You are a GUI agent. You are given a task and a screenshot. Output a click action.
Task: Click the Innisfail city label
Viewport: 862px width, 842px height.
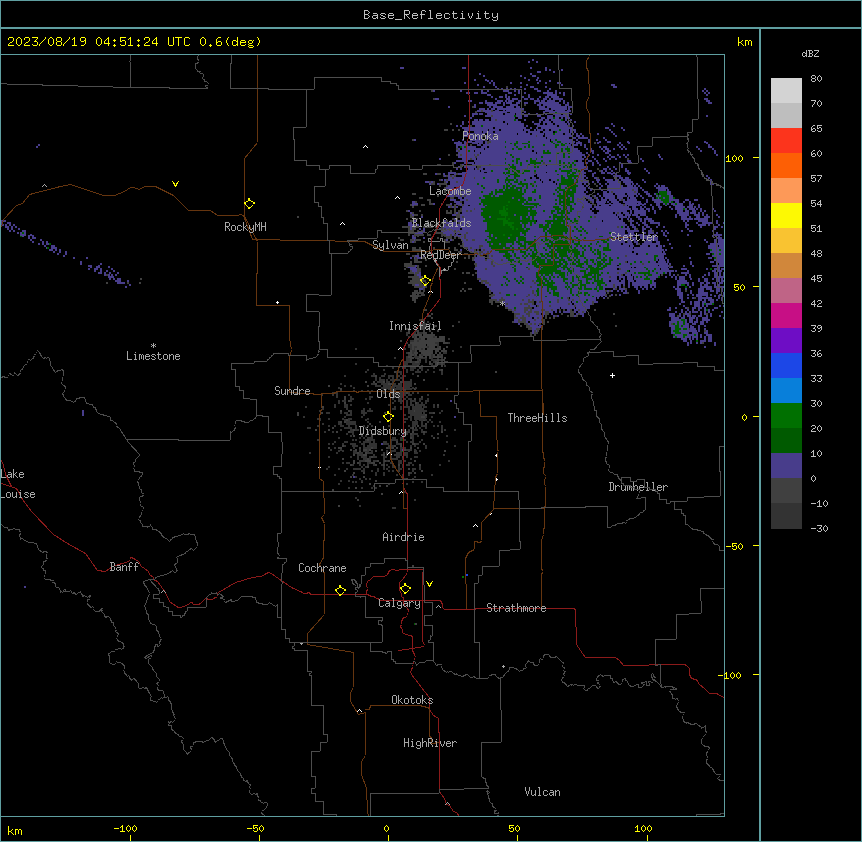pos(415,326)
